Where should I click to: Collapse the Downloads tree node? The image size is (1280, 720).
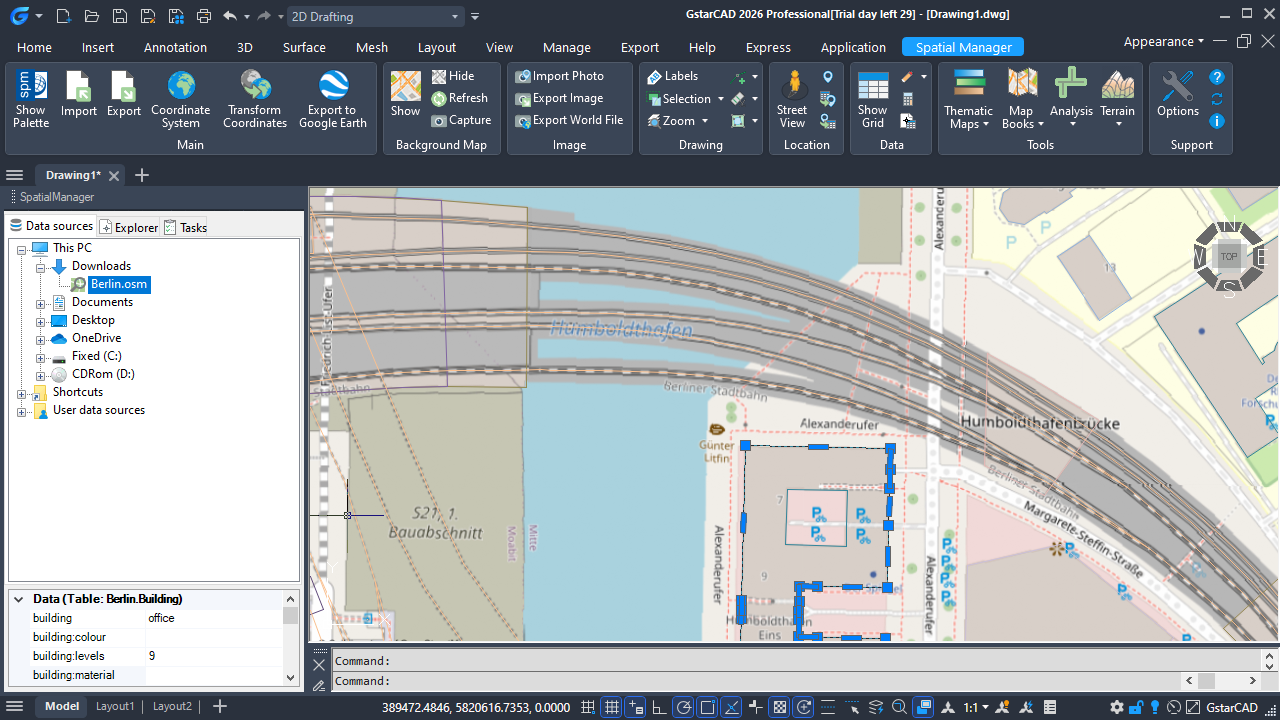click(41, 267)
